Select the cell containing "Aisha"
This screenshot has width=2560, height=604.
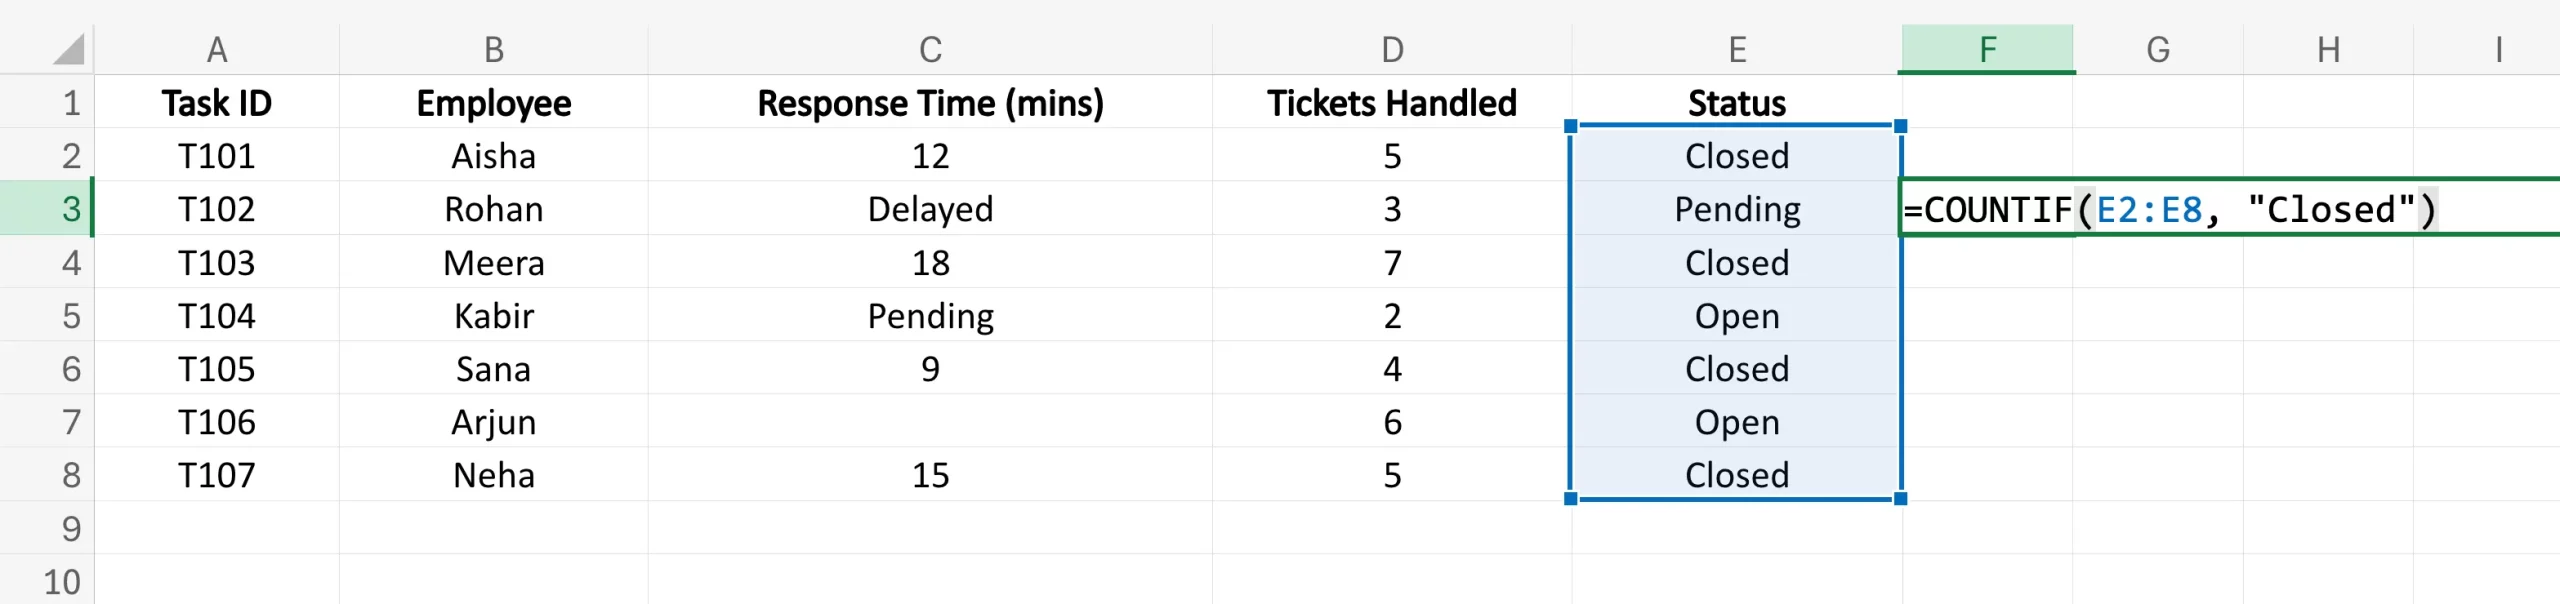(x=493, y=156)
